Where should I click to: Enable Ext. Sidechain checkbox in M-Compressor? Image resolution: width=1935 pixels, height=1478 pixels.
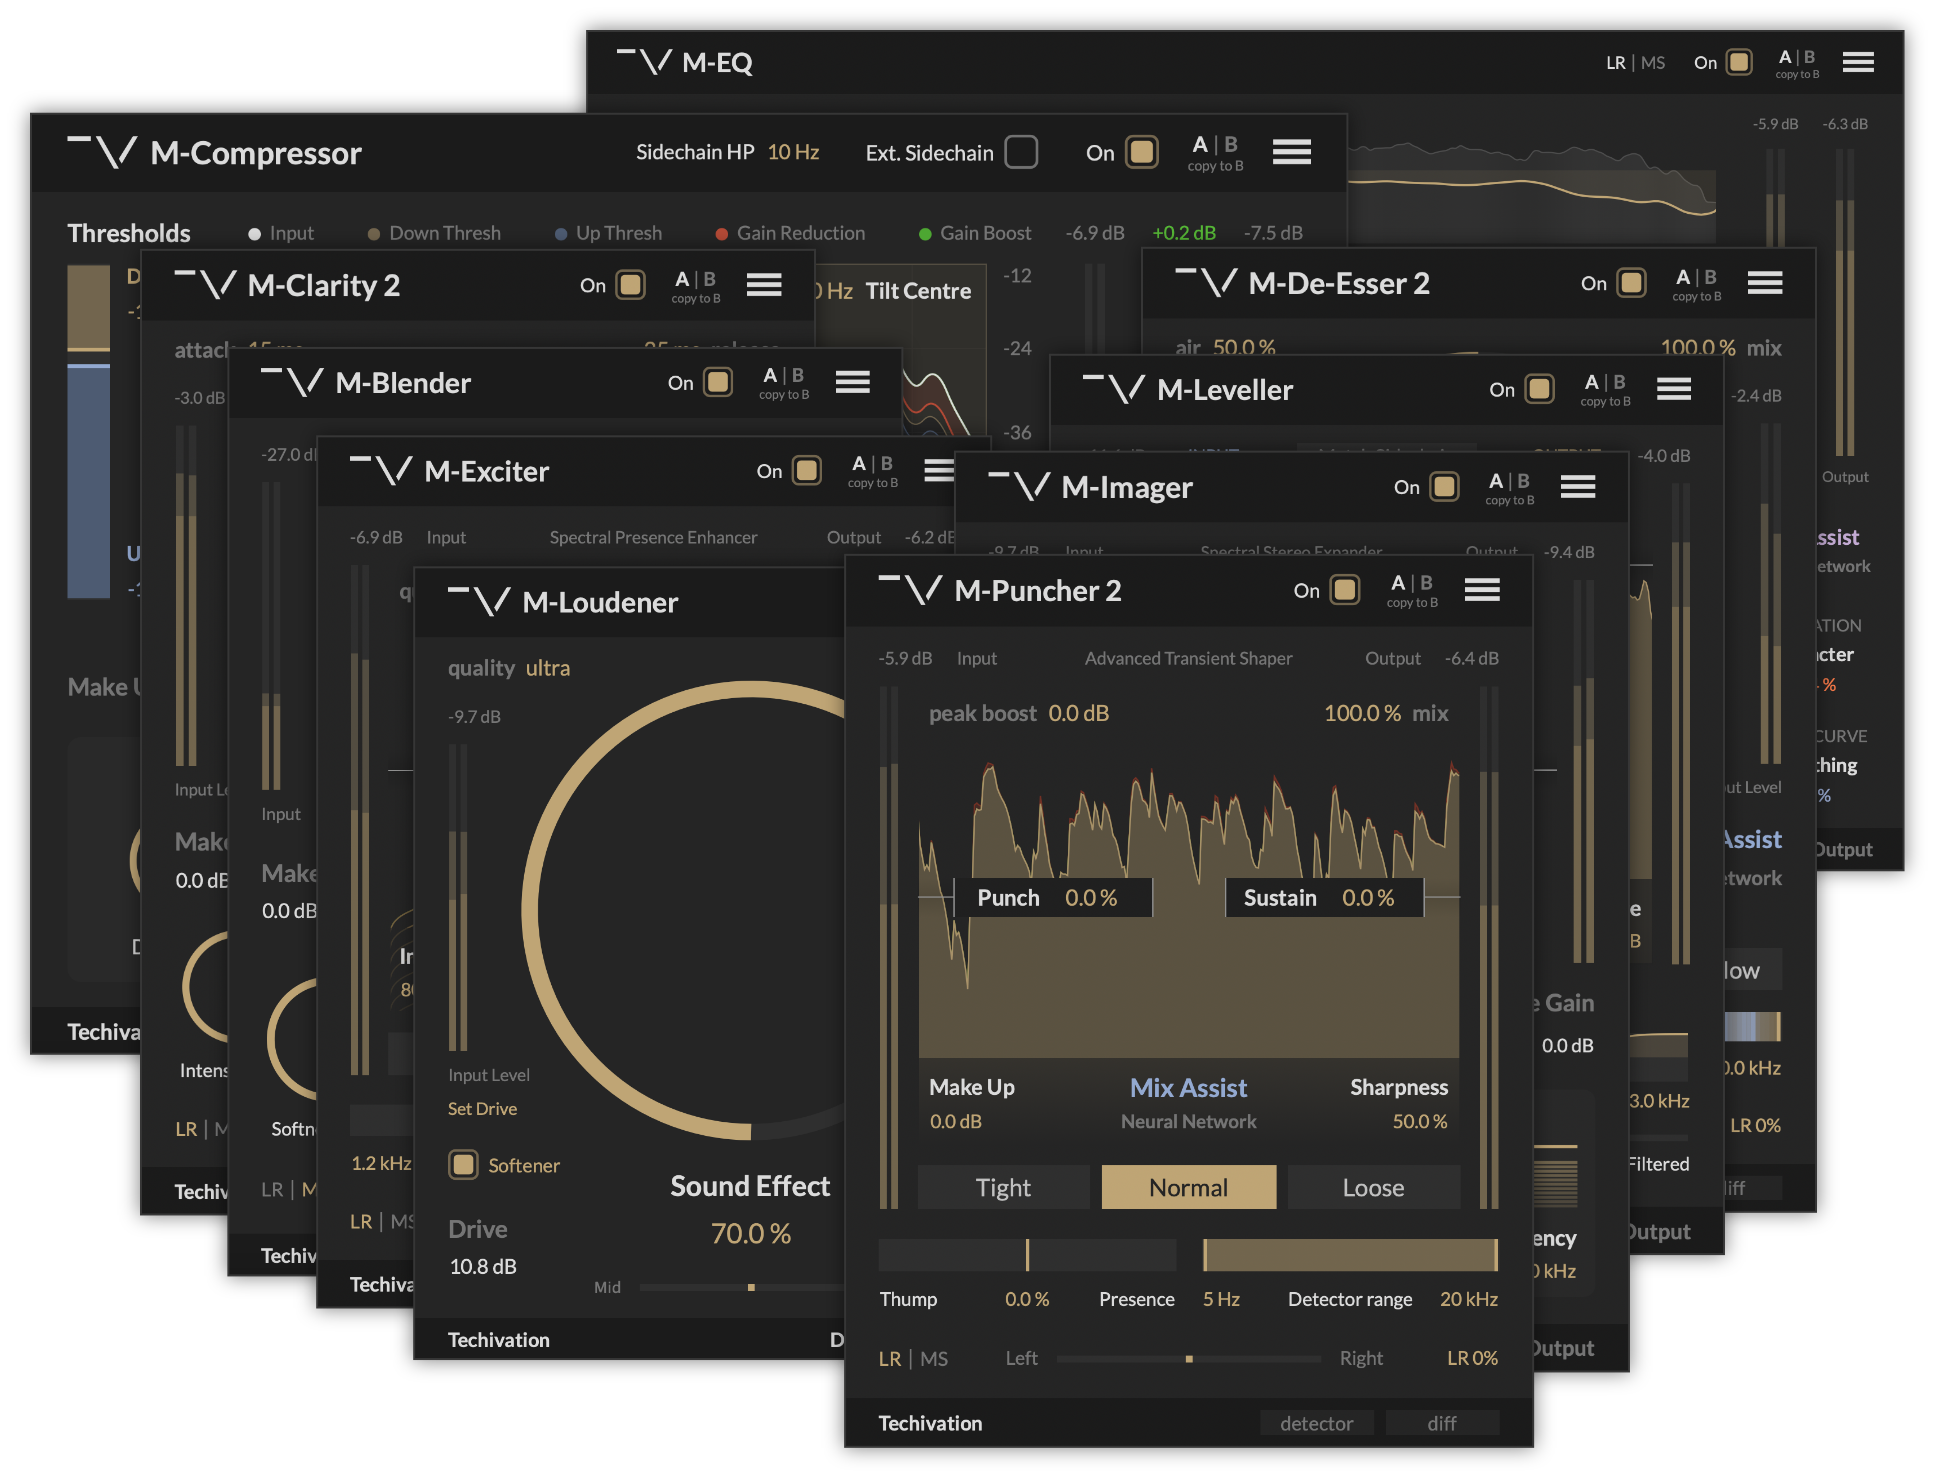click(1021, 152)
